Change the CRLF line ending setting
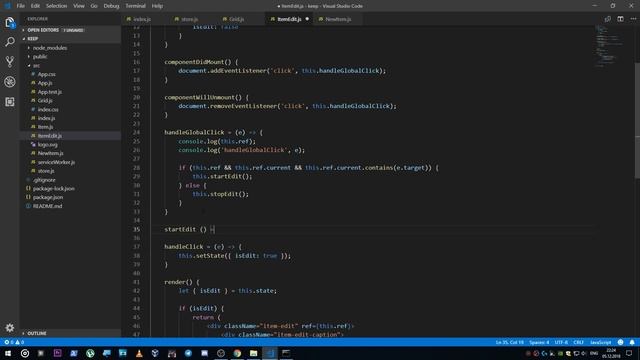This screenshot has width=640, height=360. coord(578,342)
